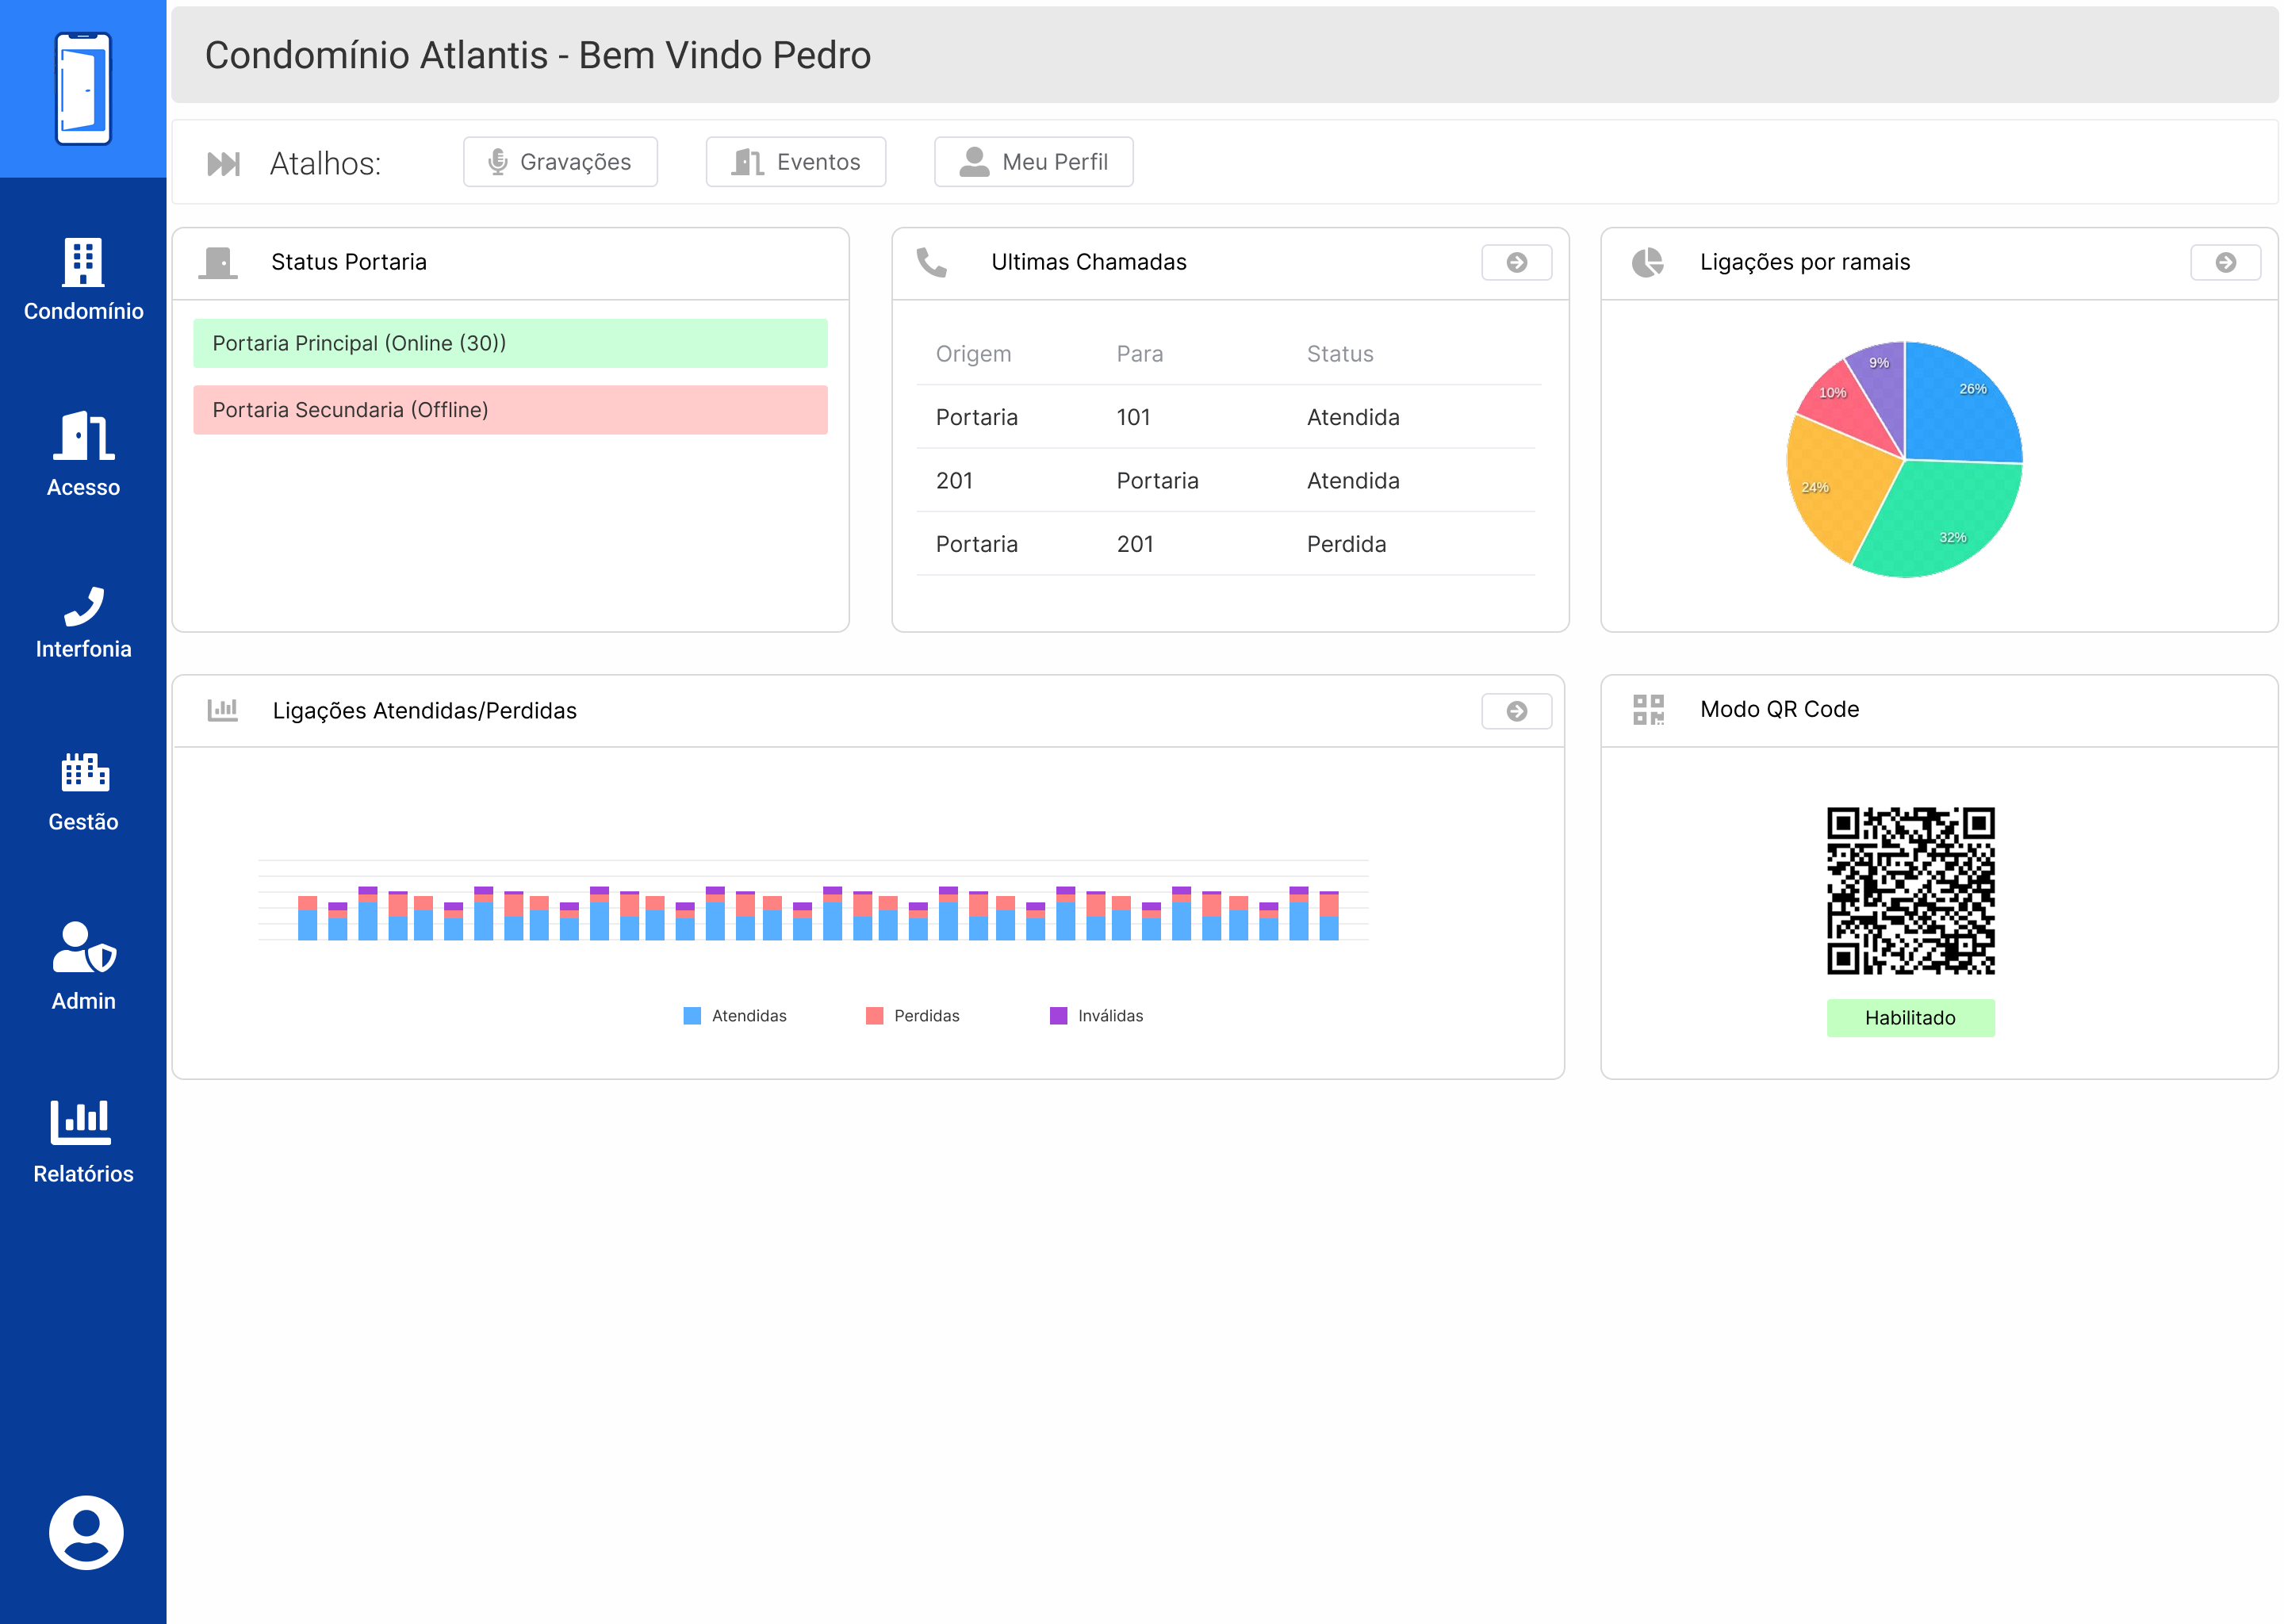Open the Gravações shortcut
The width and height of the screenshot is (2284, 1624).
pyautogui.click(x=560, y=162)
